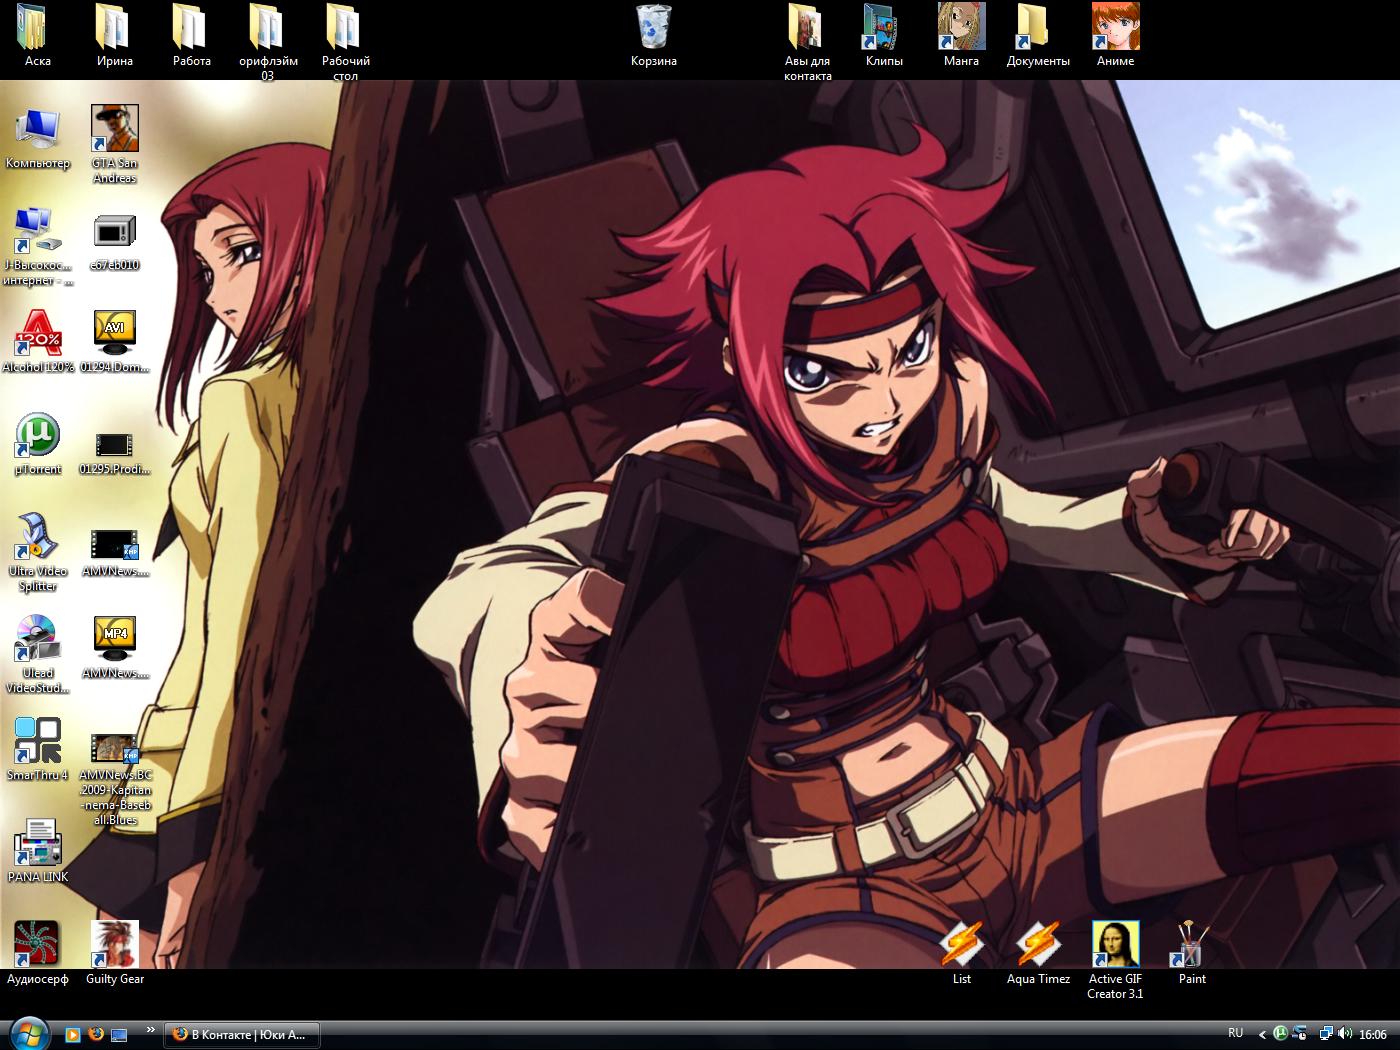Screen dimensions: 1400x1050
Task: Launch SmarThru 4 shortcut
Action: pos(38,750)
